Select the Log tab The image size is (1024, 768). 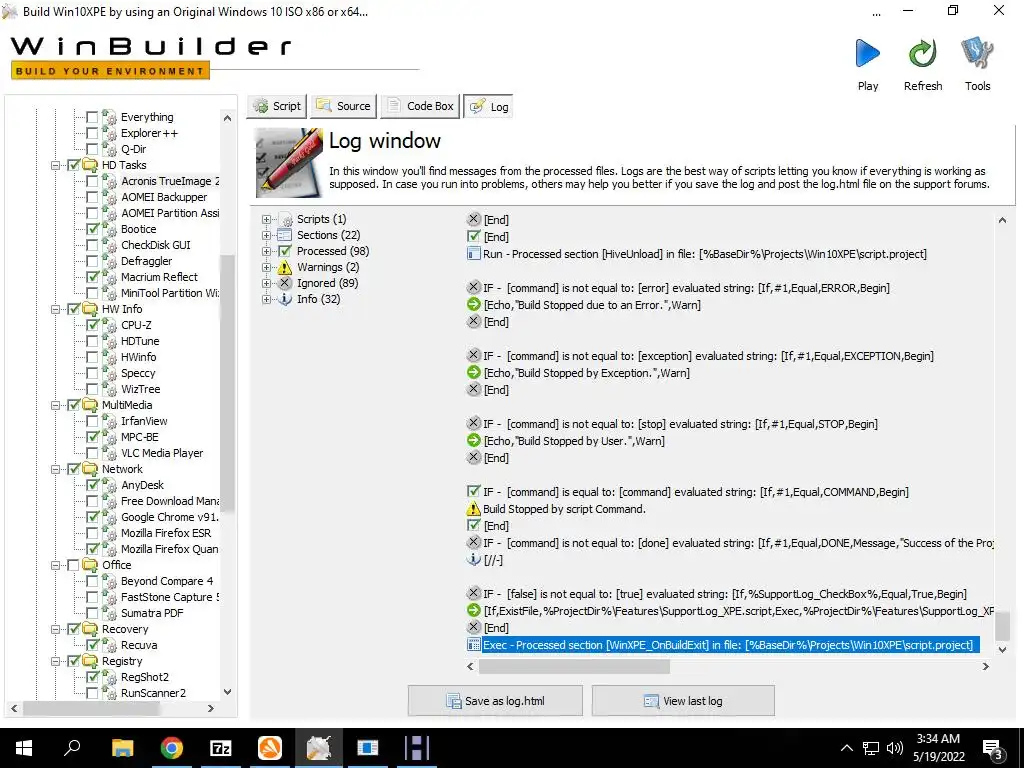click(488, 106)
